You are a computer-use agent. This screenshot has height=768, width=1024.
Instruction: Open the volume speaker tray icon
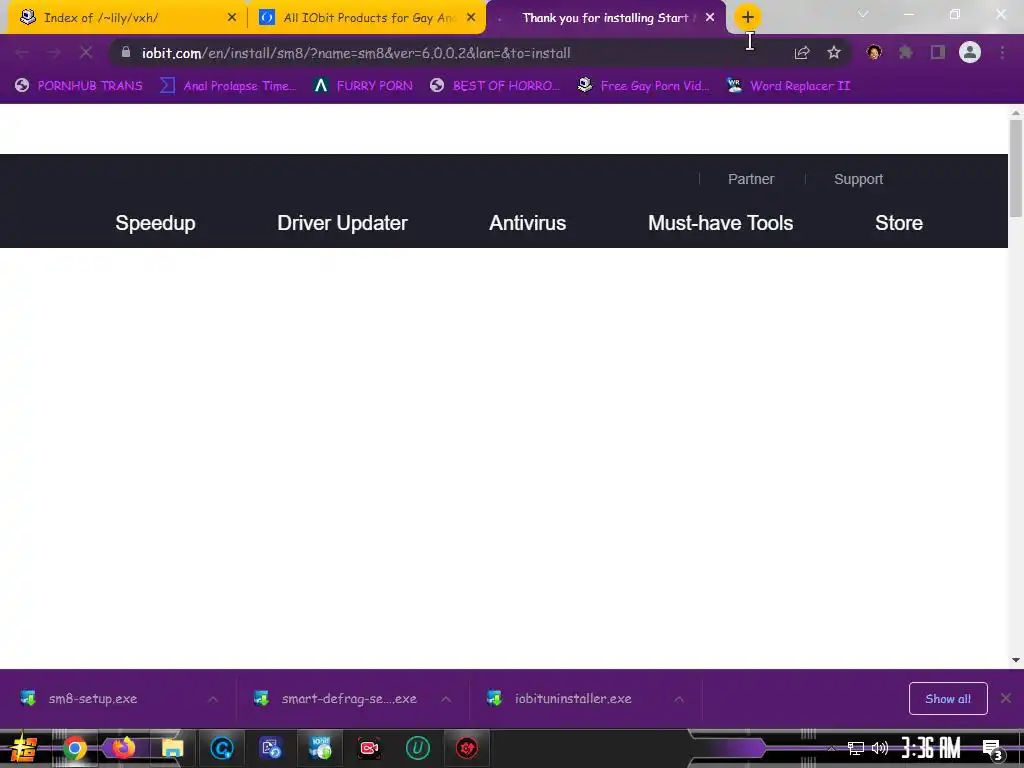[x=880, y=748]
